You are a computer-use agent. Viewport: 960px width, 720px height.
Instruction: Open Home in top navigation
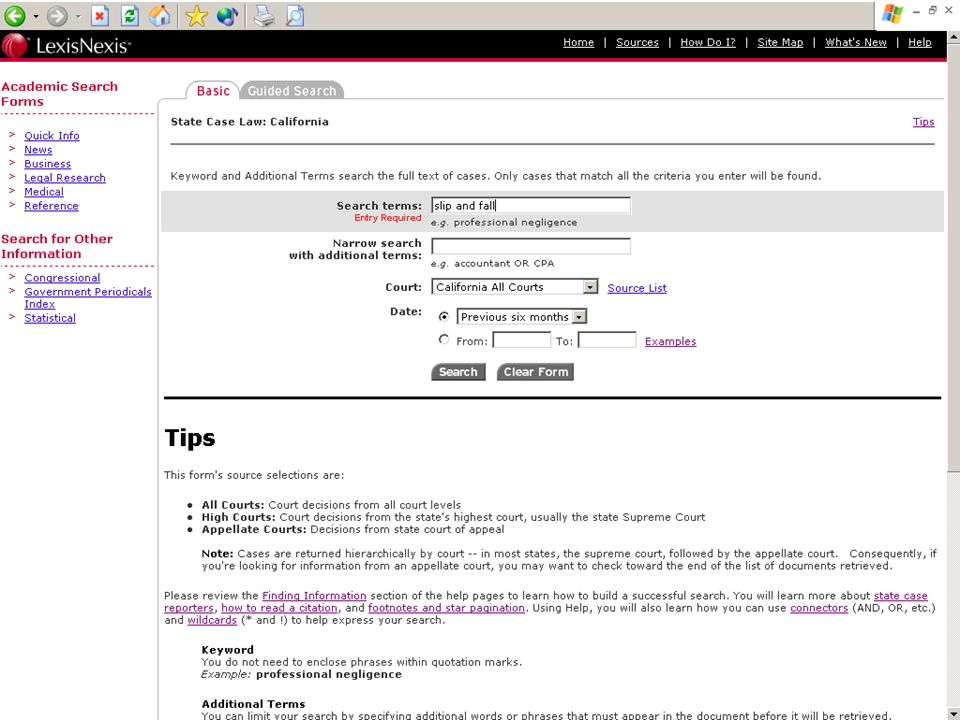coord(579,42)
